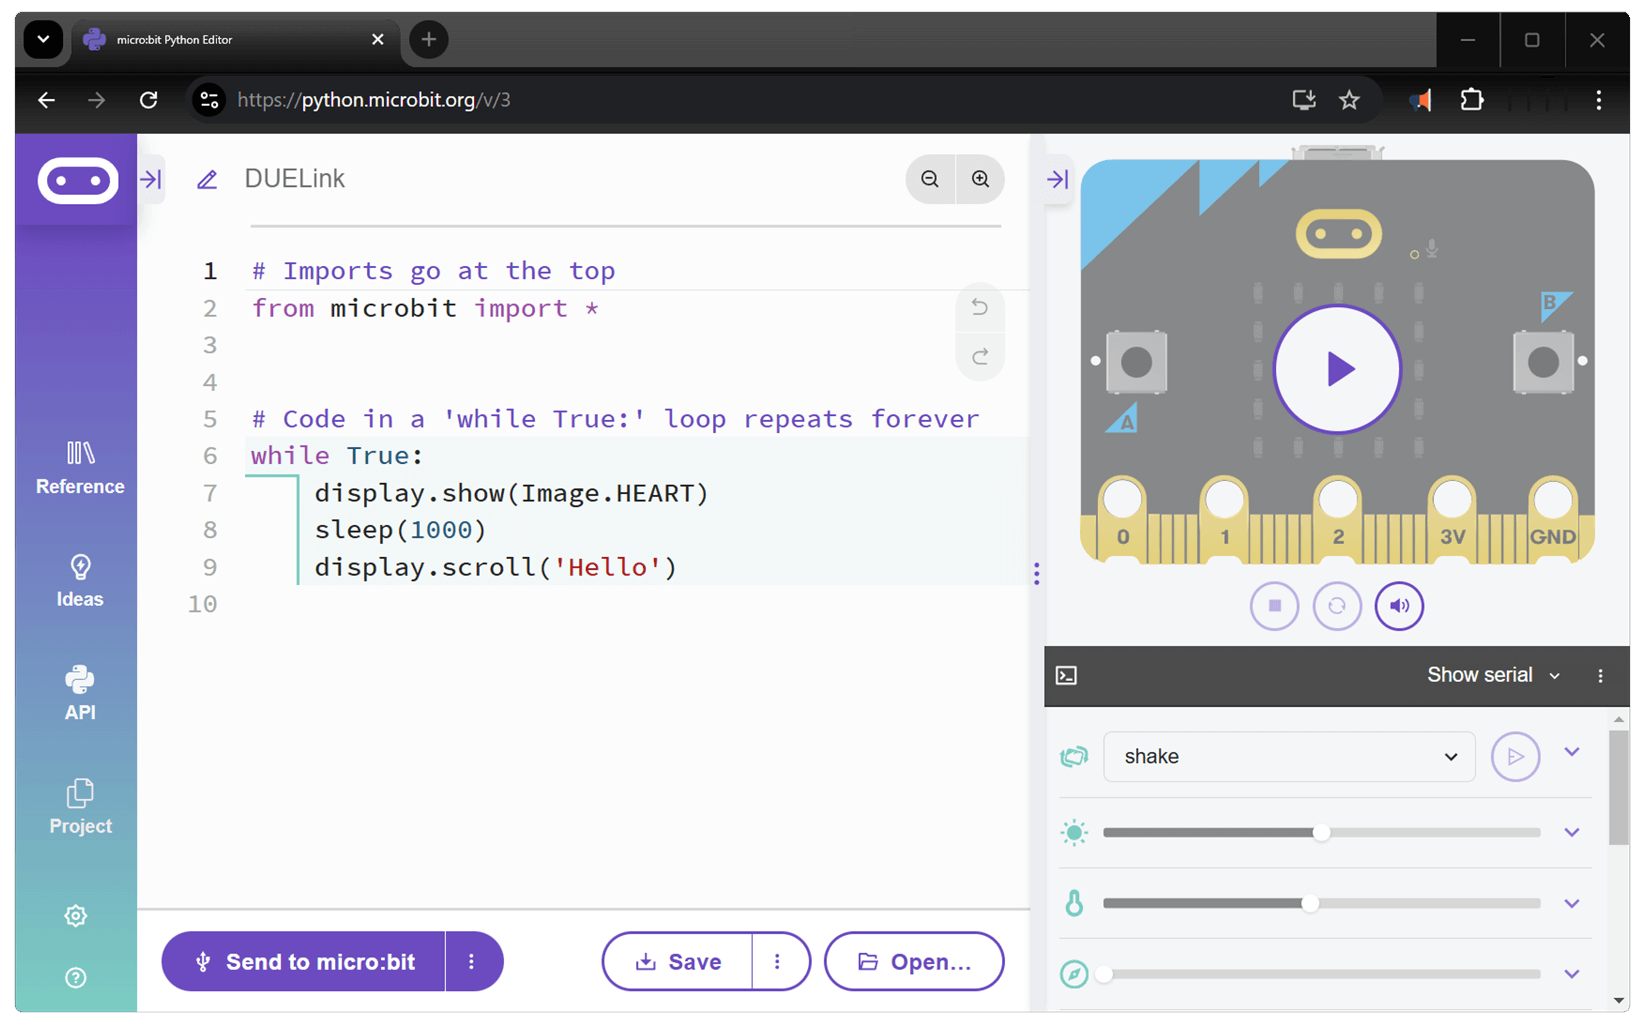Zoom out the code editor
The image size is (1647, 1029).
[x=930, y=179]
